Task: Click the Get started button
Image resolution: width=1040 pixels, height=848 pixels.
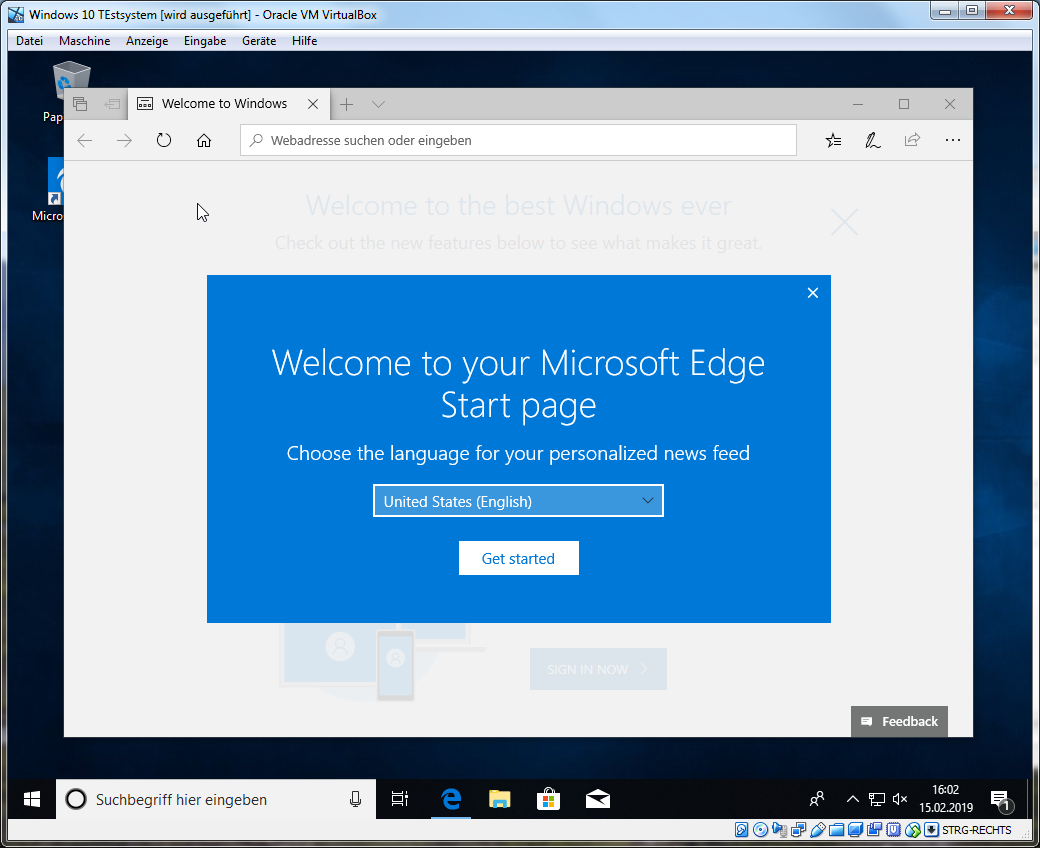Action: coord(518,558)
